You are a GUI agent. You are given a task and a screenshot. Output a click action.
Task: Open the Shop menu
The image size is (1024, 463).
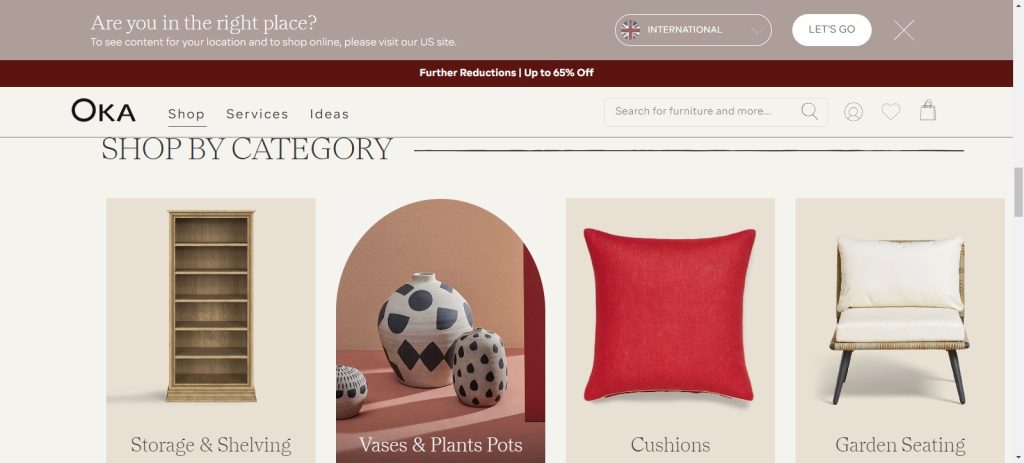coord(187,114)
